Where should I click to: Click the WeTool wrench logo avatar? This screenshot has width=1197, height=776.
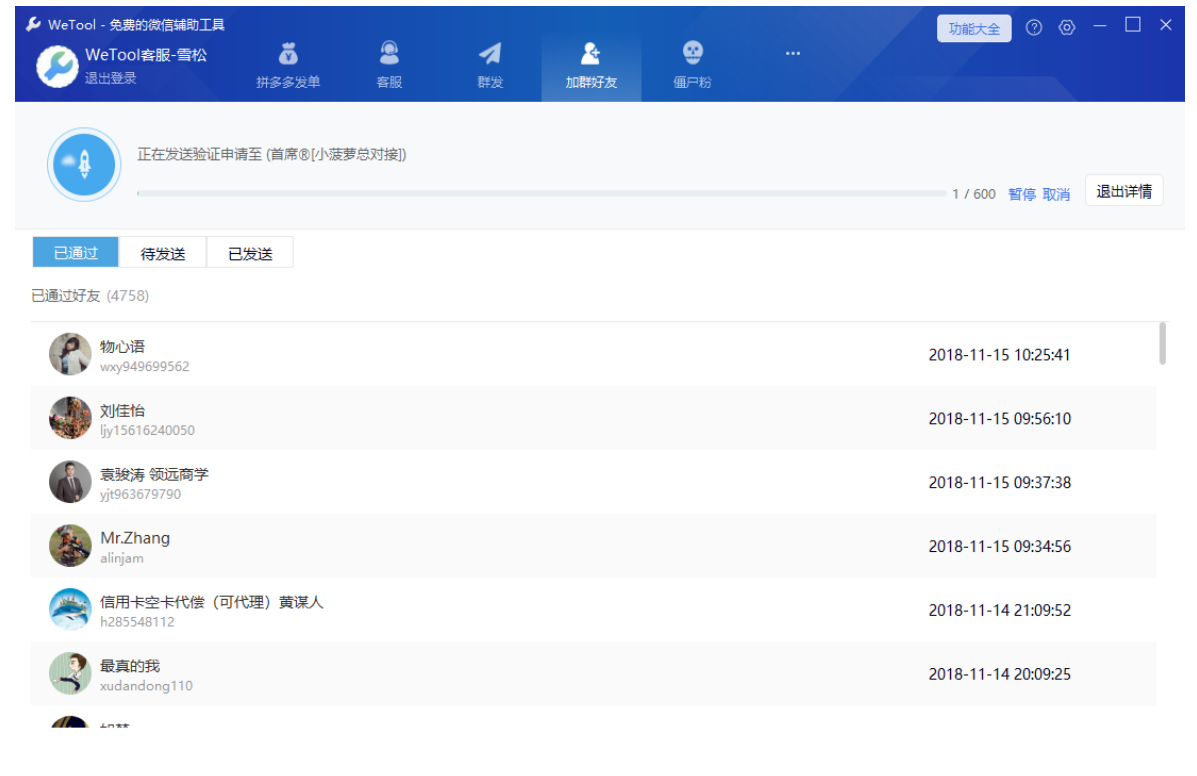click(x=57, y=66)
